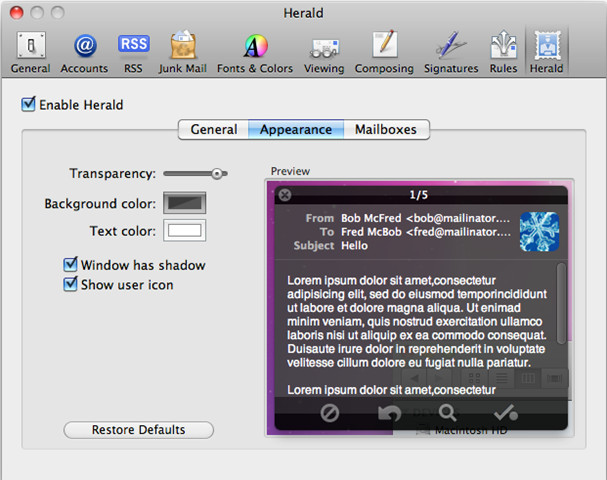
Task: Click the Transparency slider knob
Action: [x=217, y=174]
